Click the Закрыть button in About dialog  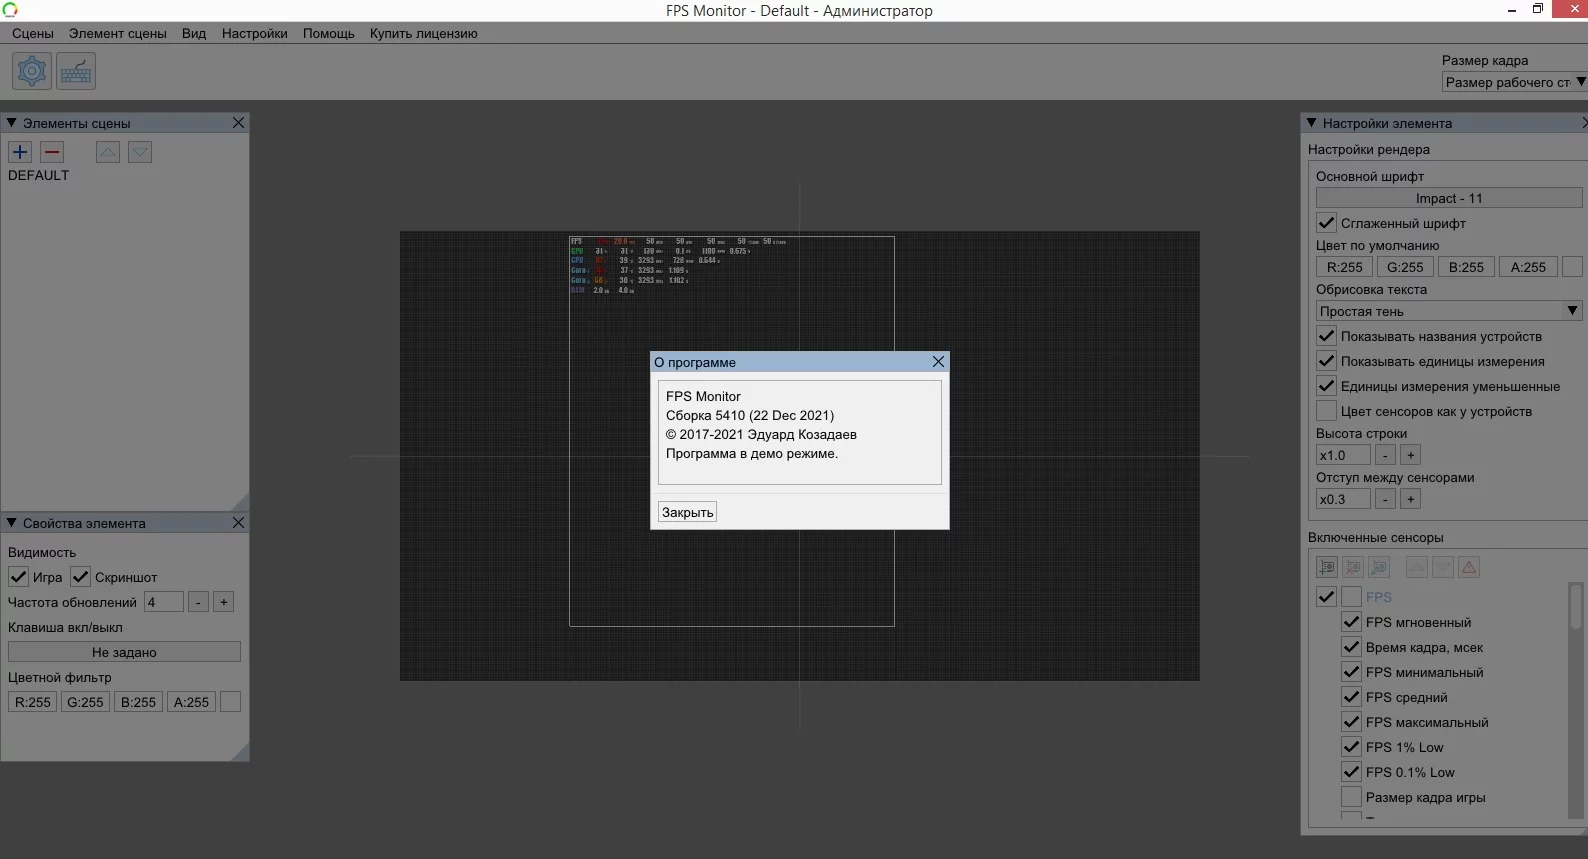(x=688, y=512)
